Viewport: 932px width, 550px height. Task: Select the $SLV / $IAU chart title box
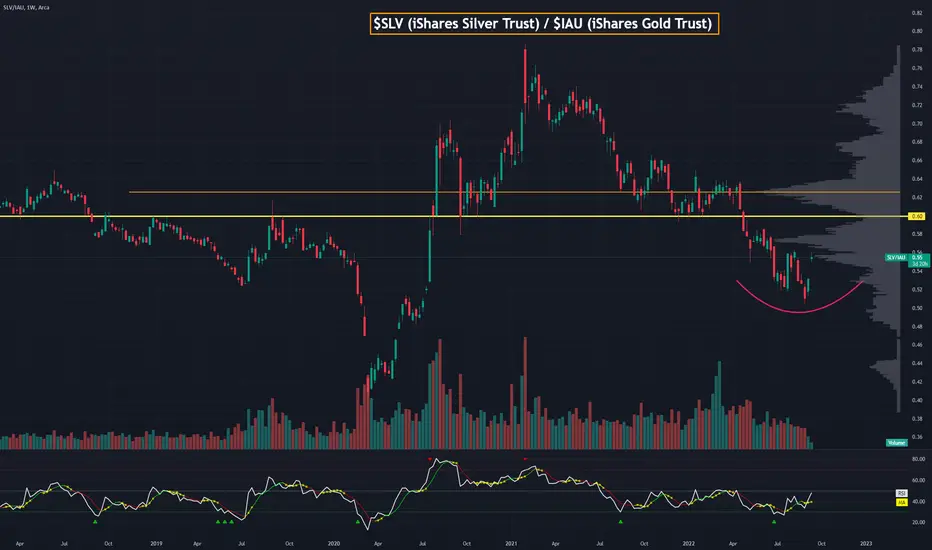(544, 24)
